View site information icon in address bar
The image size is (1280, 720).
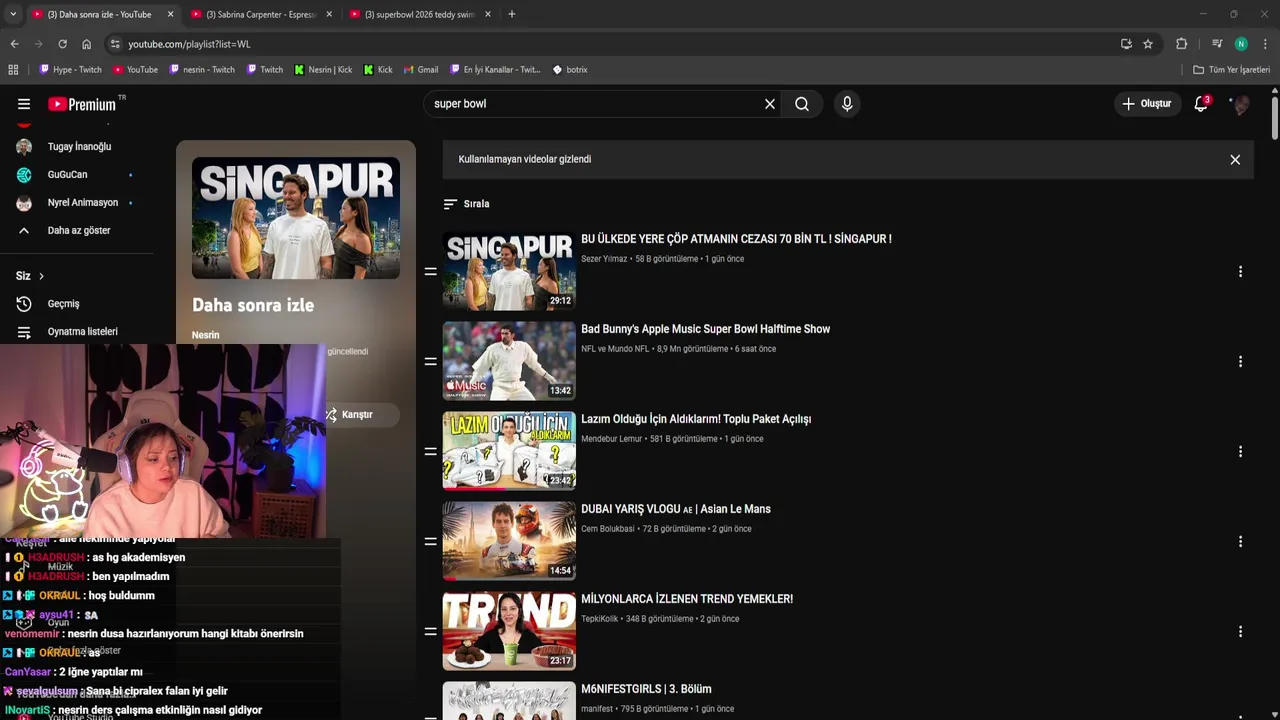point(115,44)
